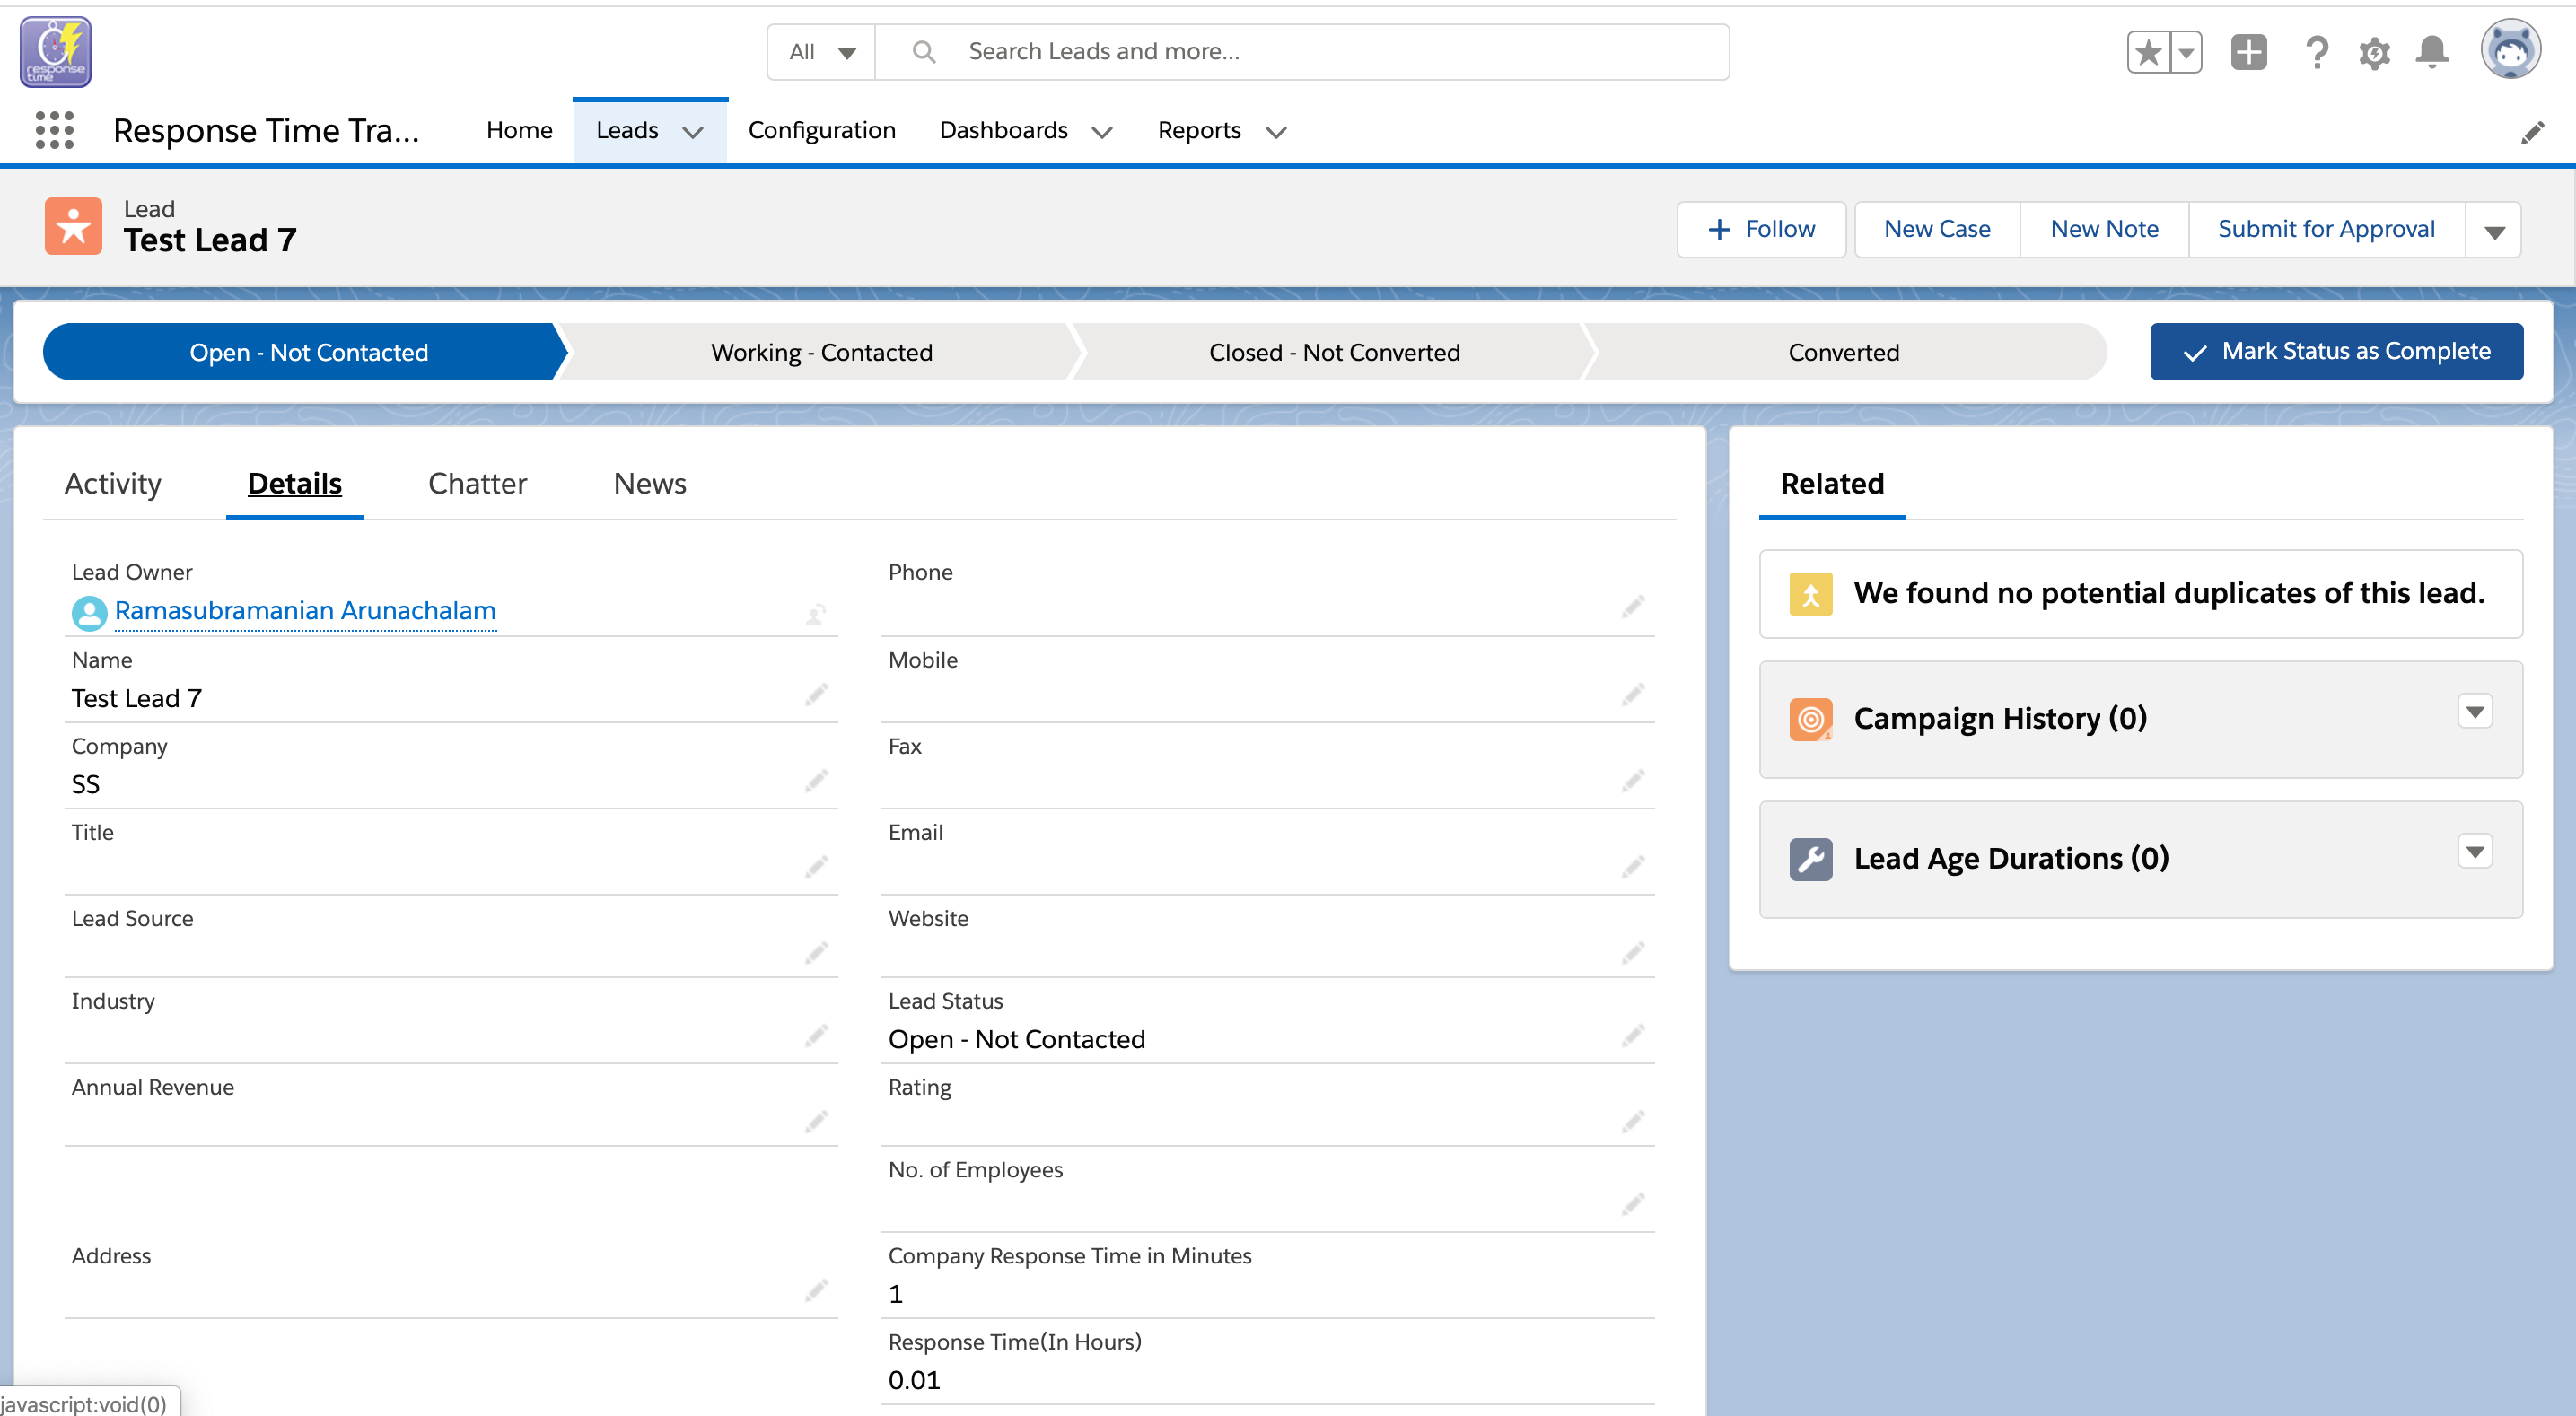Click the global actions plus icon
The image size is (2576, 1416).
point(2248,52)
